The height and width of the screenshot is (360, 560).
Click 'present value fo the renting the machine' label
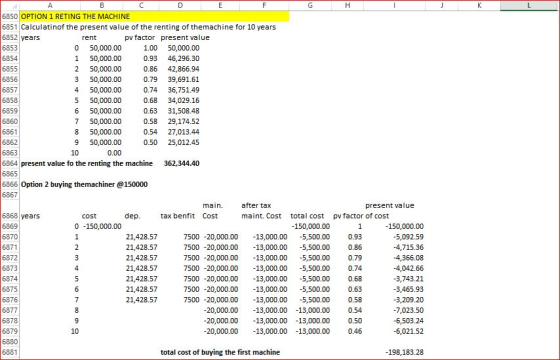[x=87, y=163]
